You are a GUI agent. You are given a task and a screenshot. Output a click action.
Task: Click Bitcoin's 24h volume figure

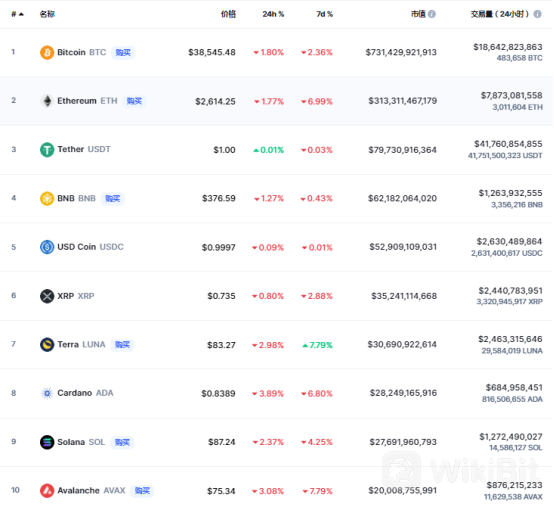[x=508, y=47]
